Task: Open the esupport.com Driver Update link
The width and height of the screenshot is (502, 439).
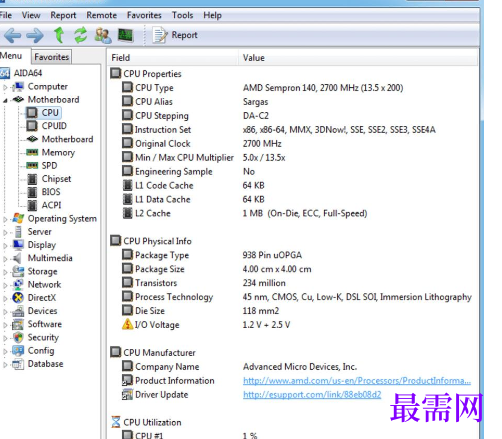Action: coord(312,395)
